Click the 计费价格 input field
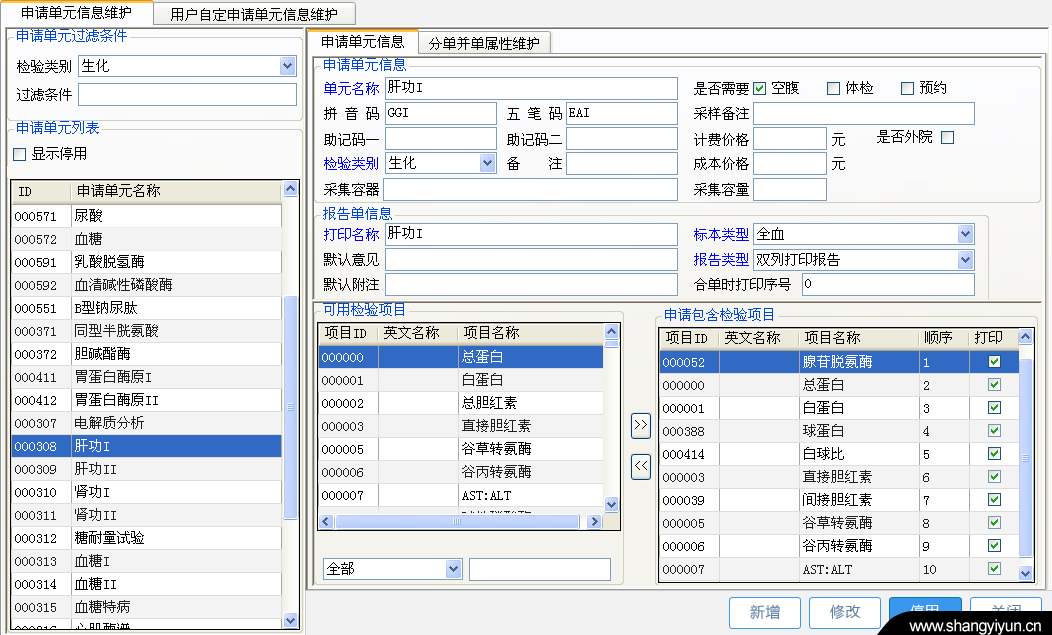This screenshot has width=1052, height=635. pos(790,139)
